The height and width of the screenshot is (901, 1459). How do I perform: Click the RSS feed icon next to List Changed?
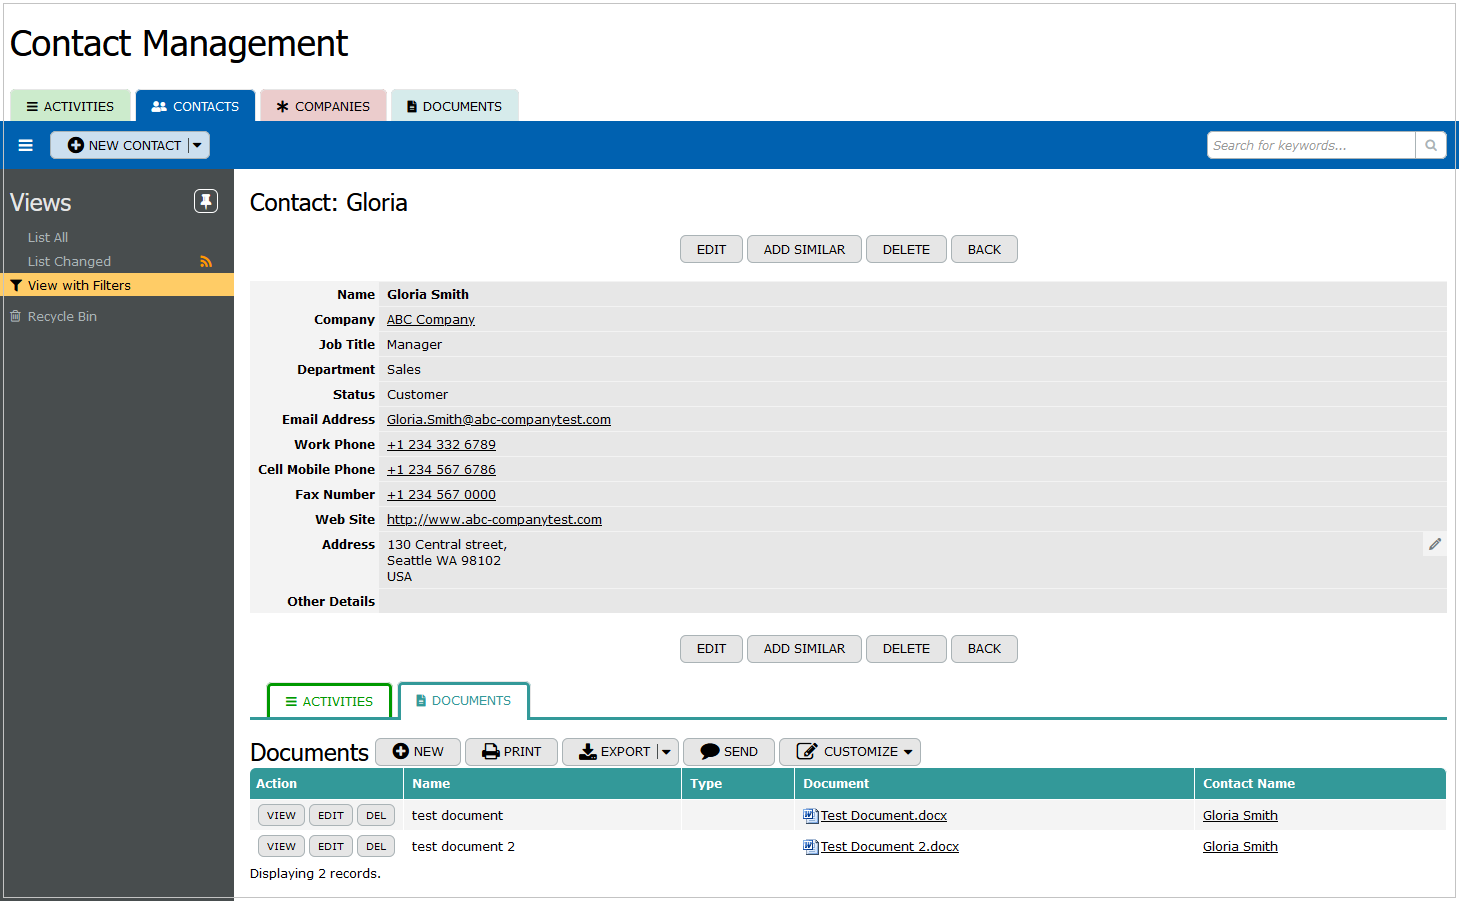[x=206, y=262]
